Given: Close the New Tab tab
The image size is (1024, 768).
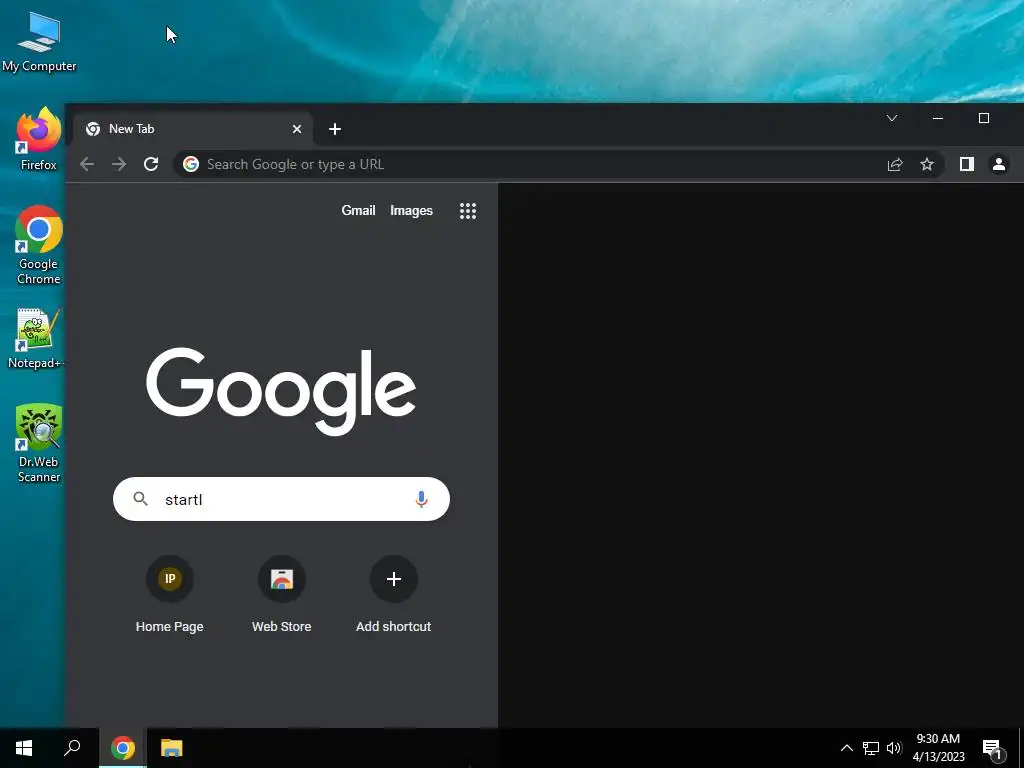Looking at the screenshot, I should pyautogui.click(x=296, y=129).
